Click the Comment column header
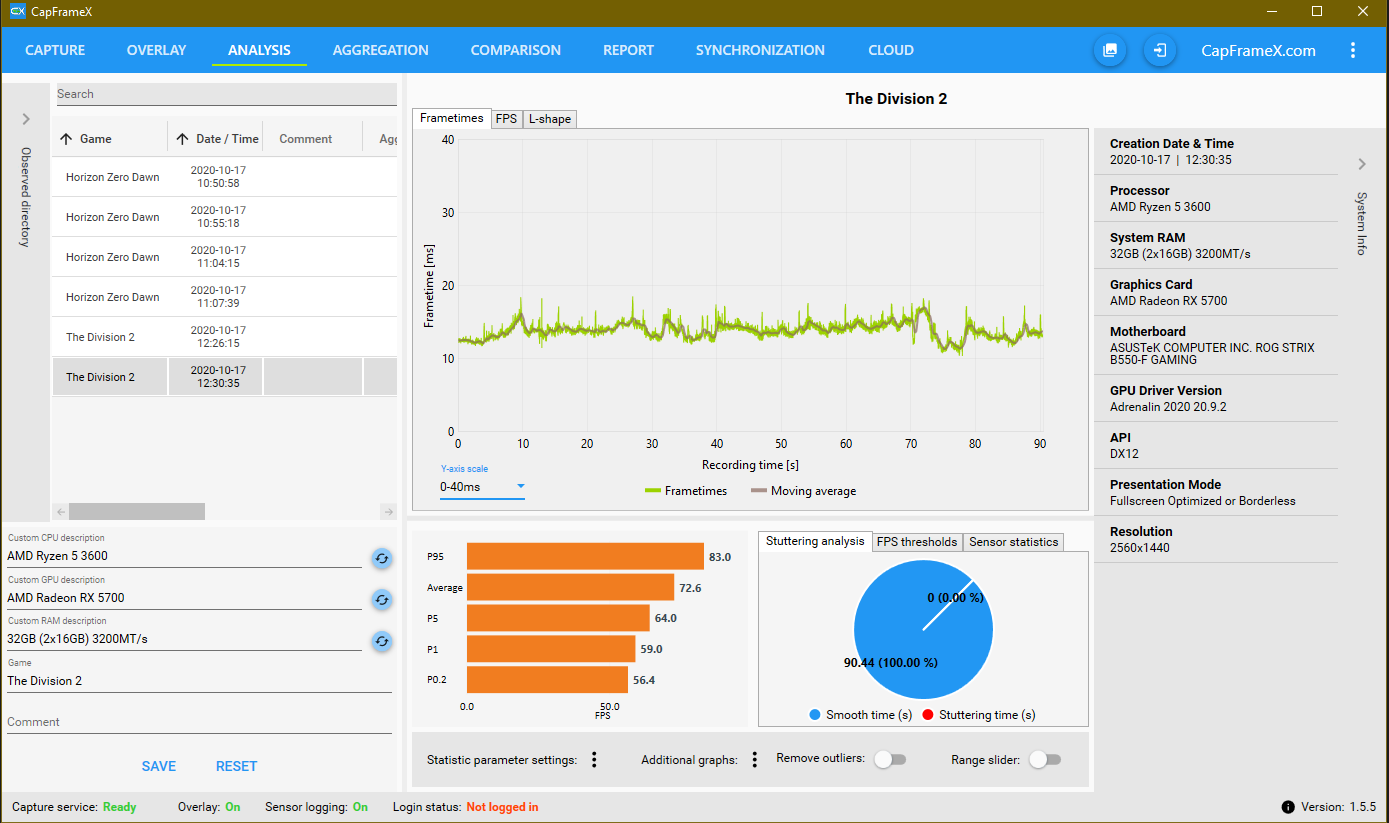 coord(306,139)
